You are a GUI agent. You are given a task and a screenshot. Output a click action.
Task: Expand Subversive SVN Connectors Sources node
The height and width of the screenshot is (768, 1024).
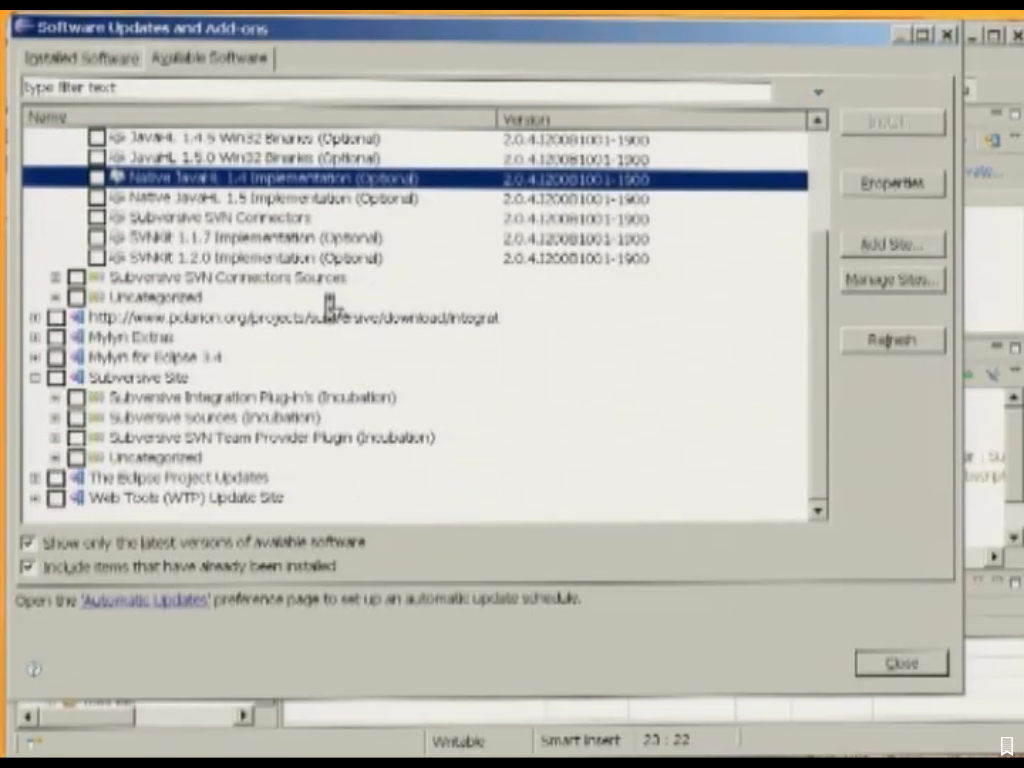point(56,278)
